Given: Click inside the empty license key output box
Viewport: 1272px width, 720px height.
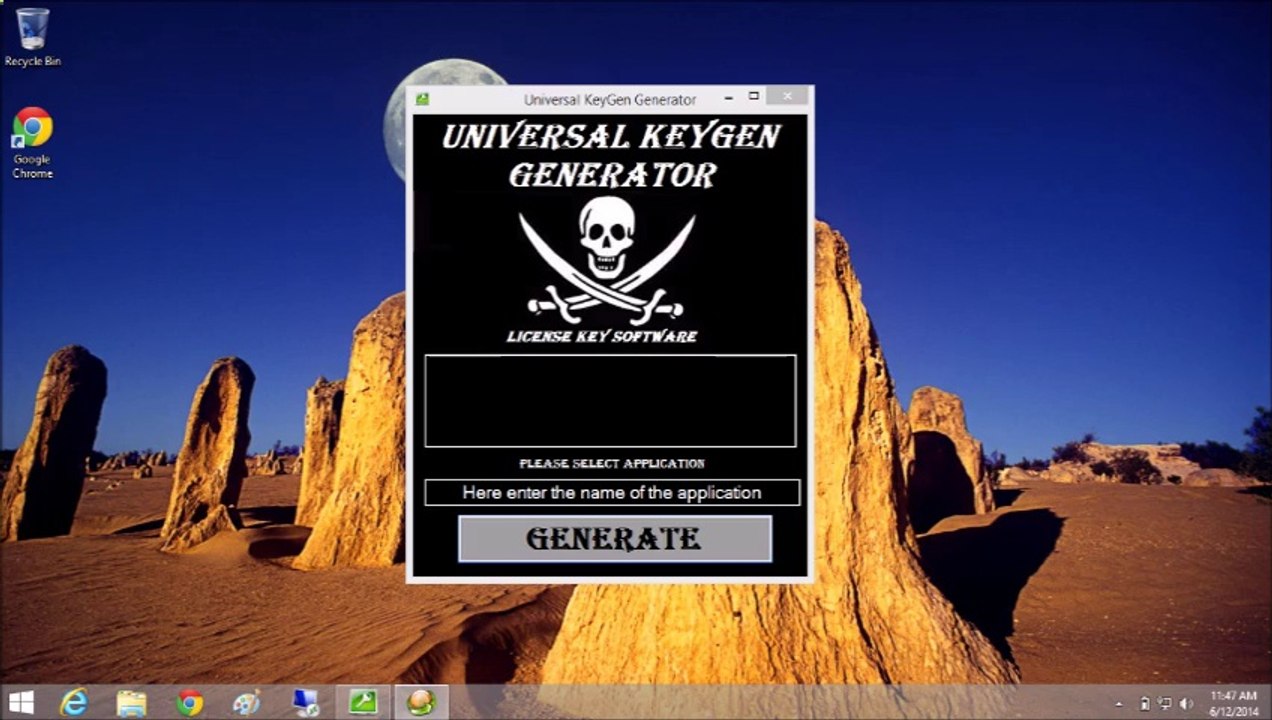Looking at the screenshot, I should point(610,400).
